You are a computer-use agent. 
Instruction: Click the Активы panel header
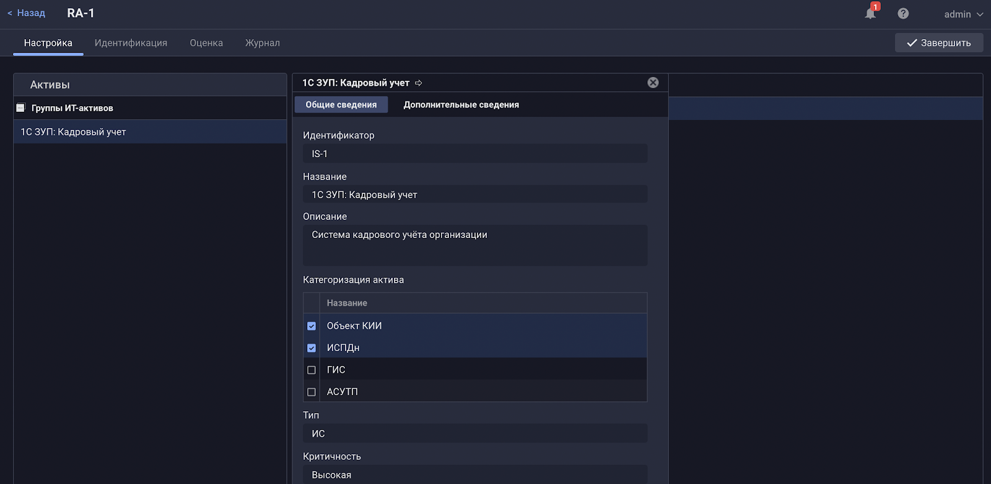pyautogui.click(x=150, y=85)
